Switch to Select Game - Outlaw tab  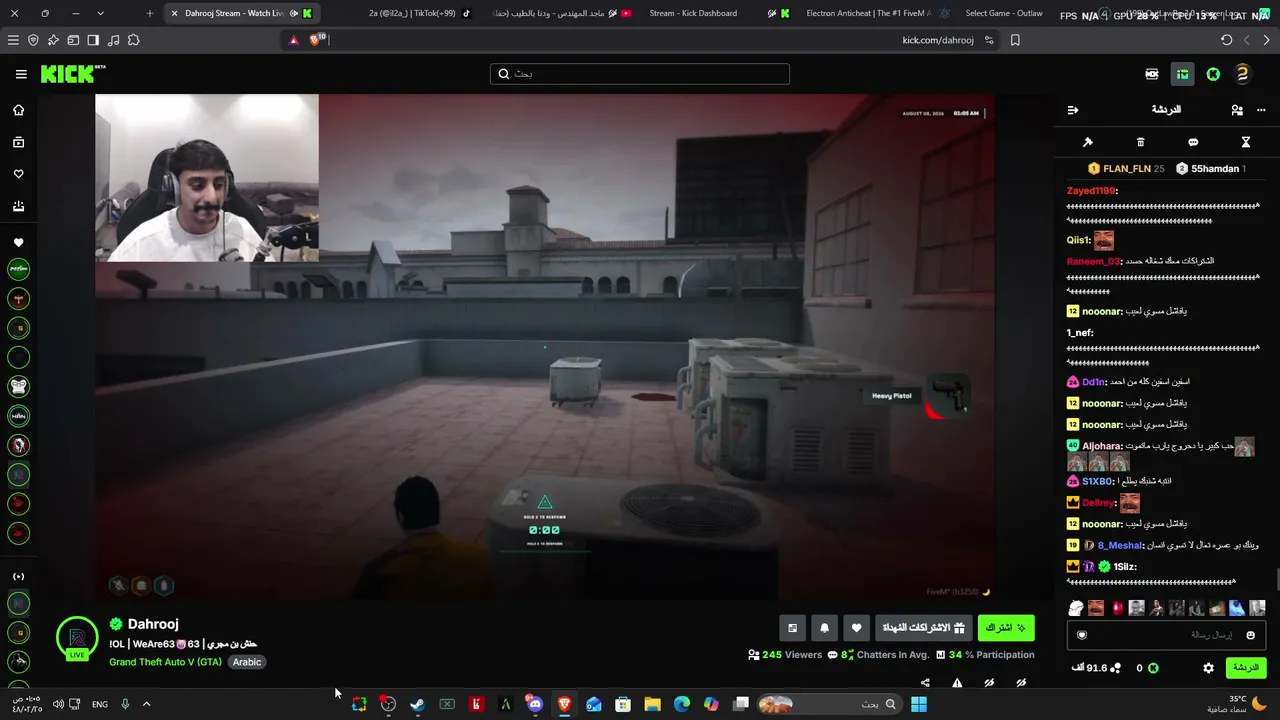click(x=1004, y=13)
